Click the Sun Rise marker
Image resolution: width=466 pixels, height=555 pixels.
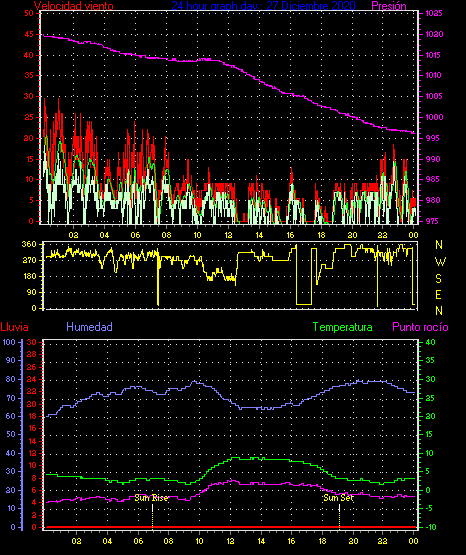click(x=151, y=498)
